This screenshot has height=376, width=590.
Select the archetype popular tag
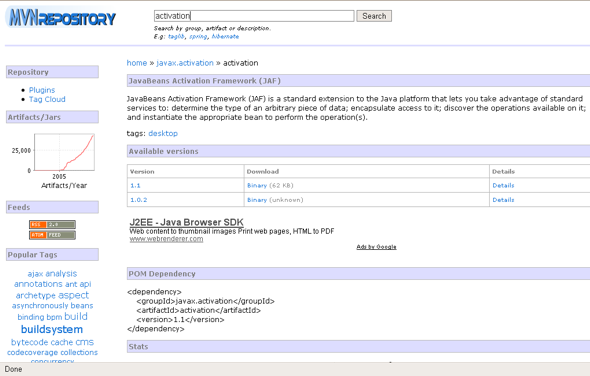pyautogui.click(x=36, y=295)
